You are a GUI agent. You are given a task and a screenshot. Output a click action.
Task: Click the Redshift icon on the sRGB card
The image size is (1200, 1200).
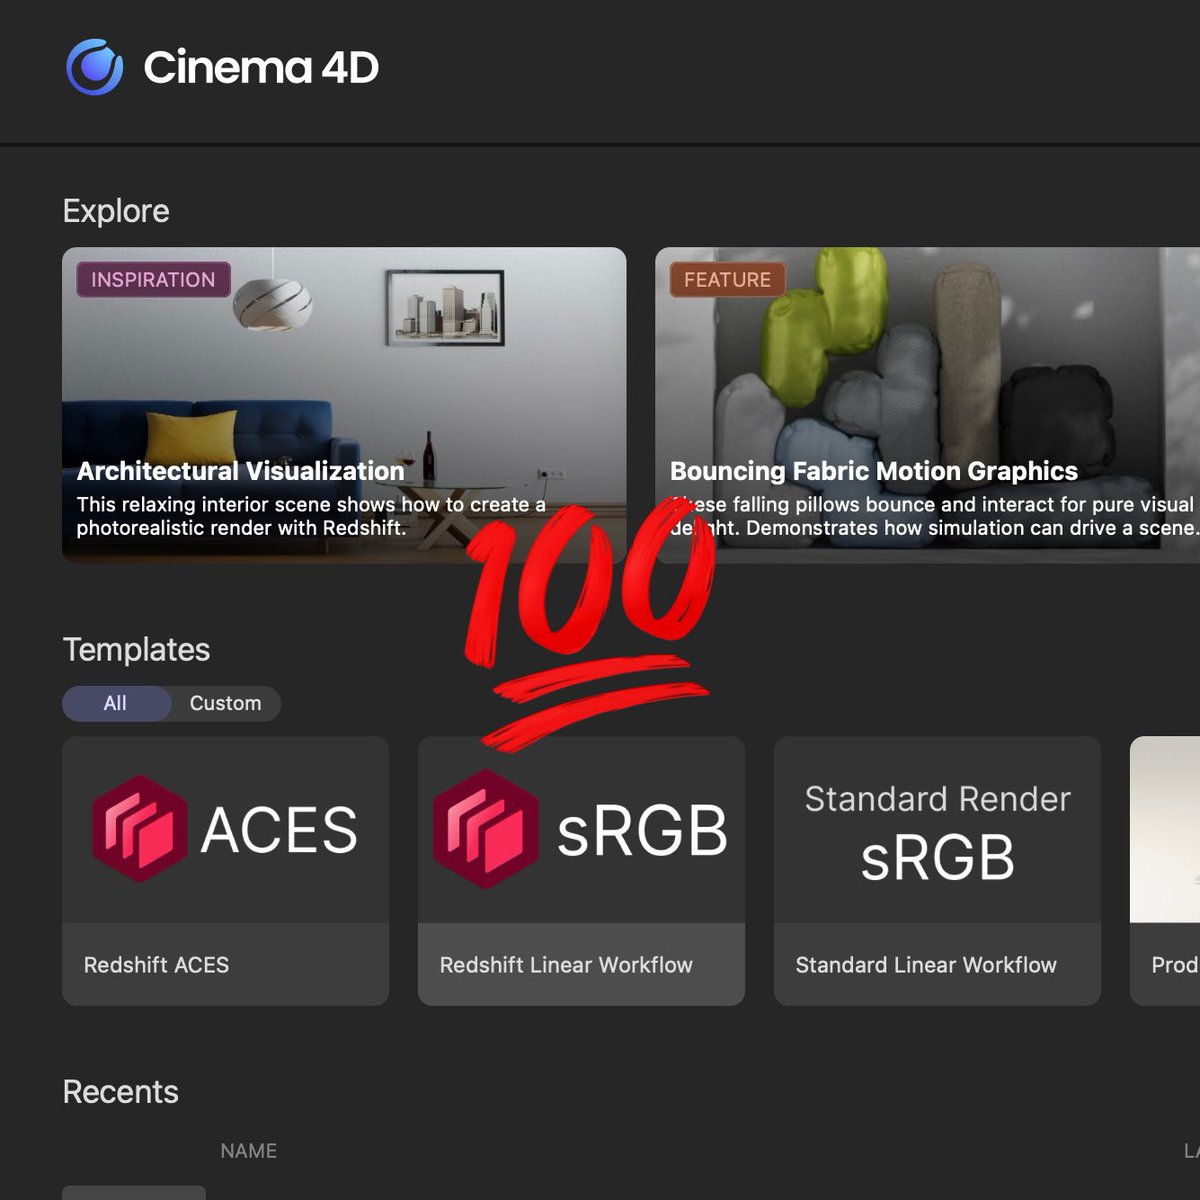coord(485,829)
